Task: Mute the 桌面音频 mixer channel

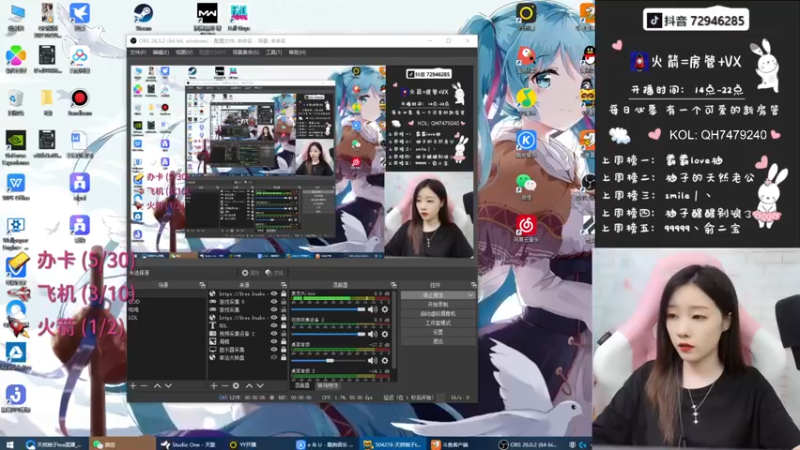Action: point(373,360)
